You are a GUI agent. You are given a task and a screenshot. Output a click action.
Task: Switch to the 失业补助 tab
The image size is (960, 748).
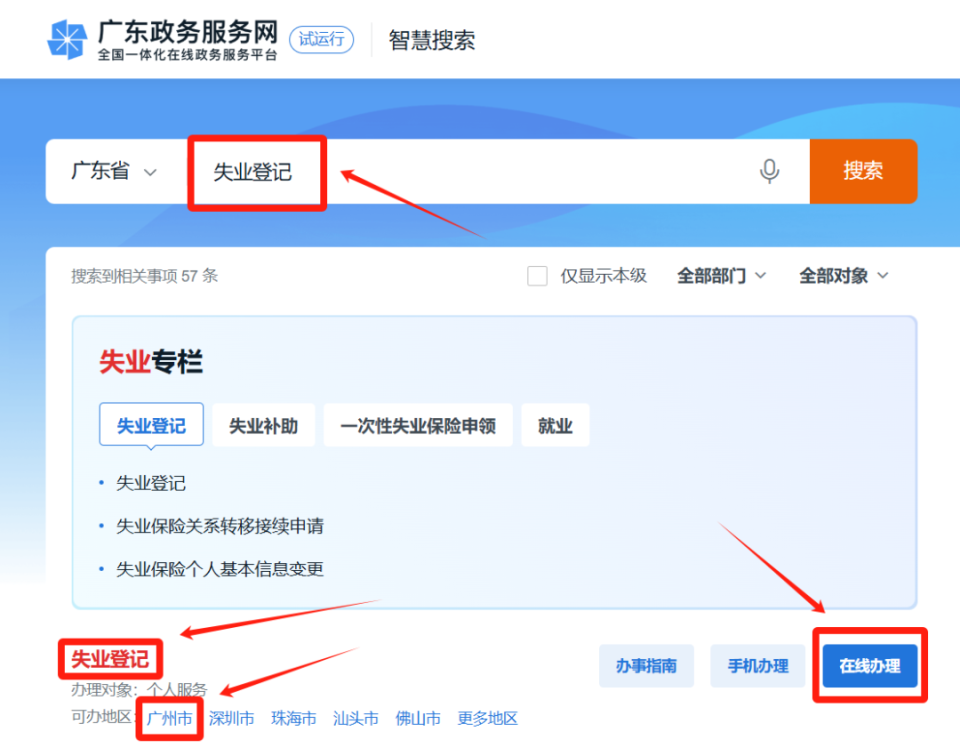(264, 424)
